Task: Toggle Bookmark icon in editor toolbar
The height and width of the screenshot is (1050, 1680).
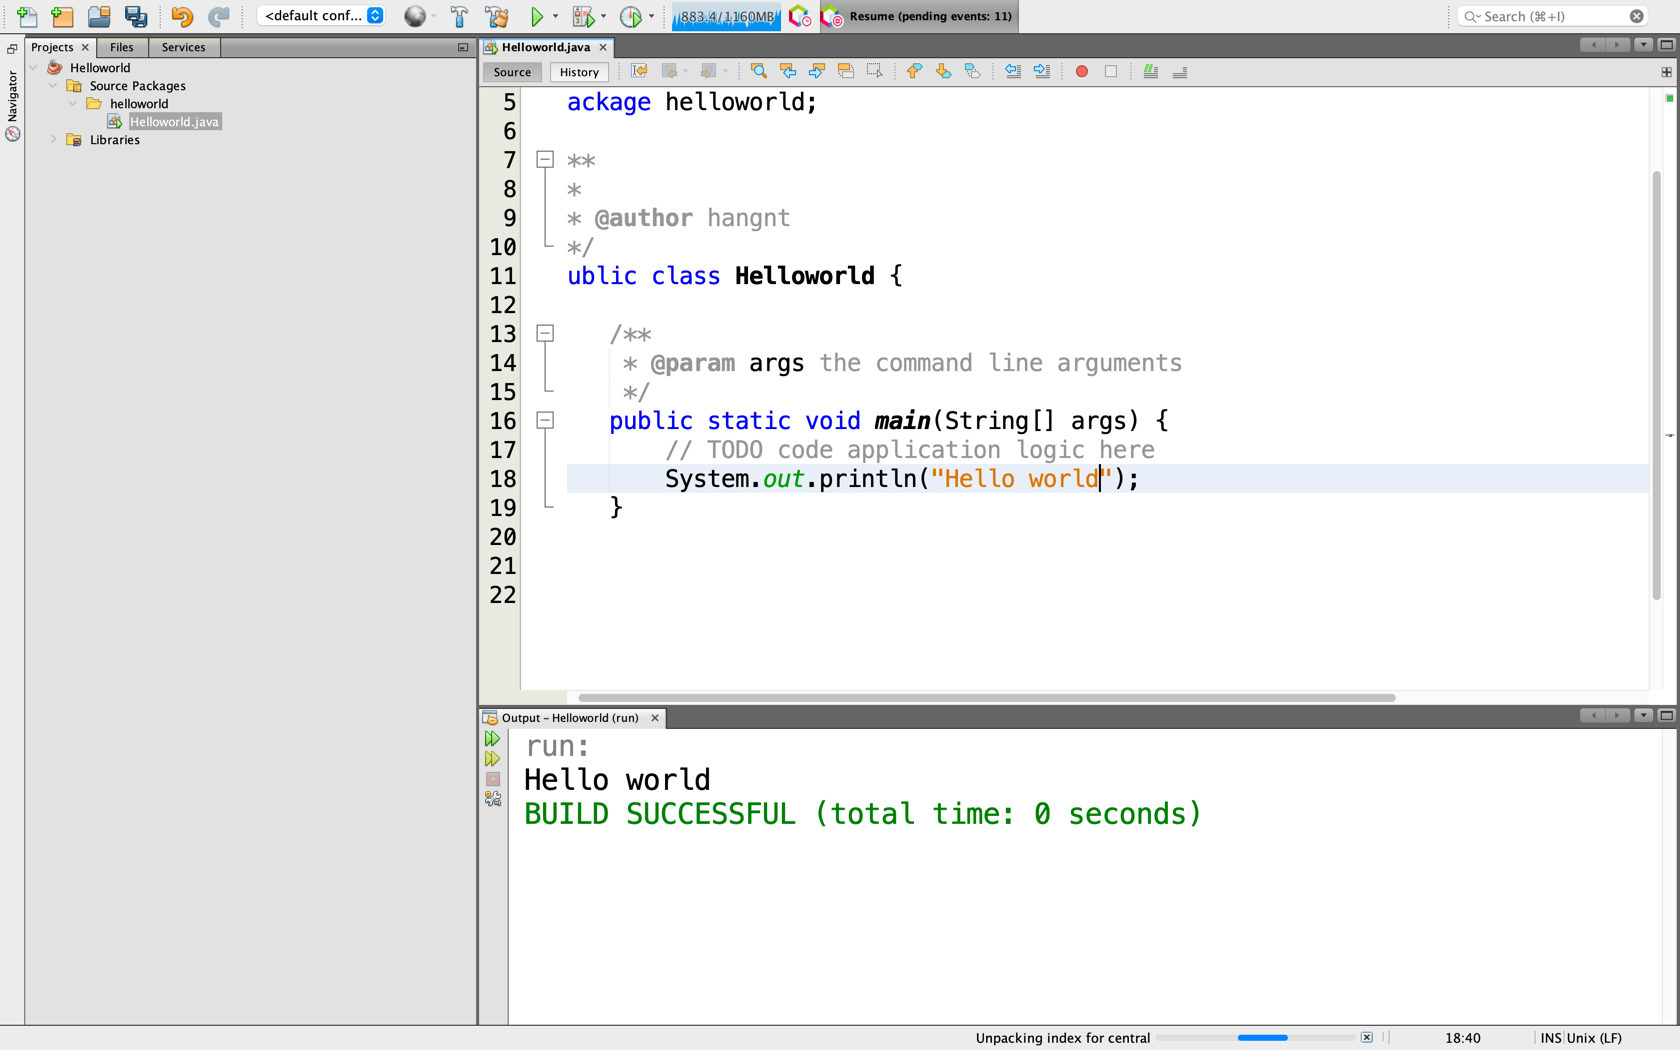Action: [x=972, y=71]
